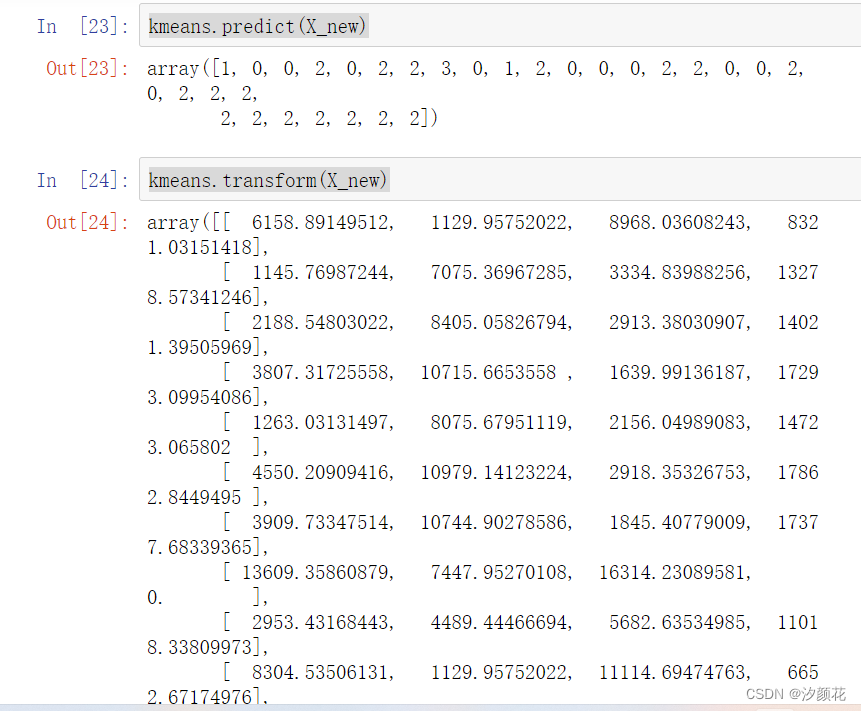Click value 8968.03608243 in output
Viewport: 861px width, 711px height.
click(679, 222)
